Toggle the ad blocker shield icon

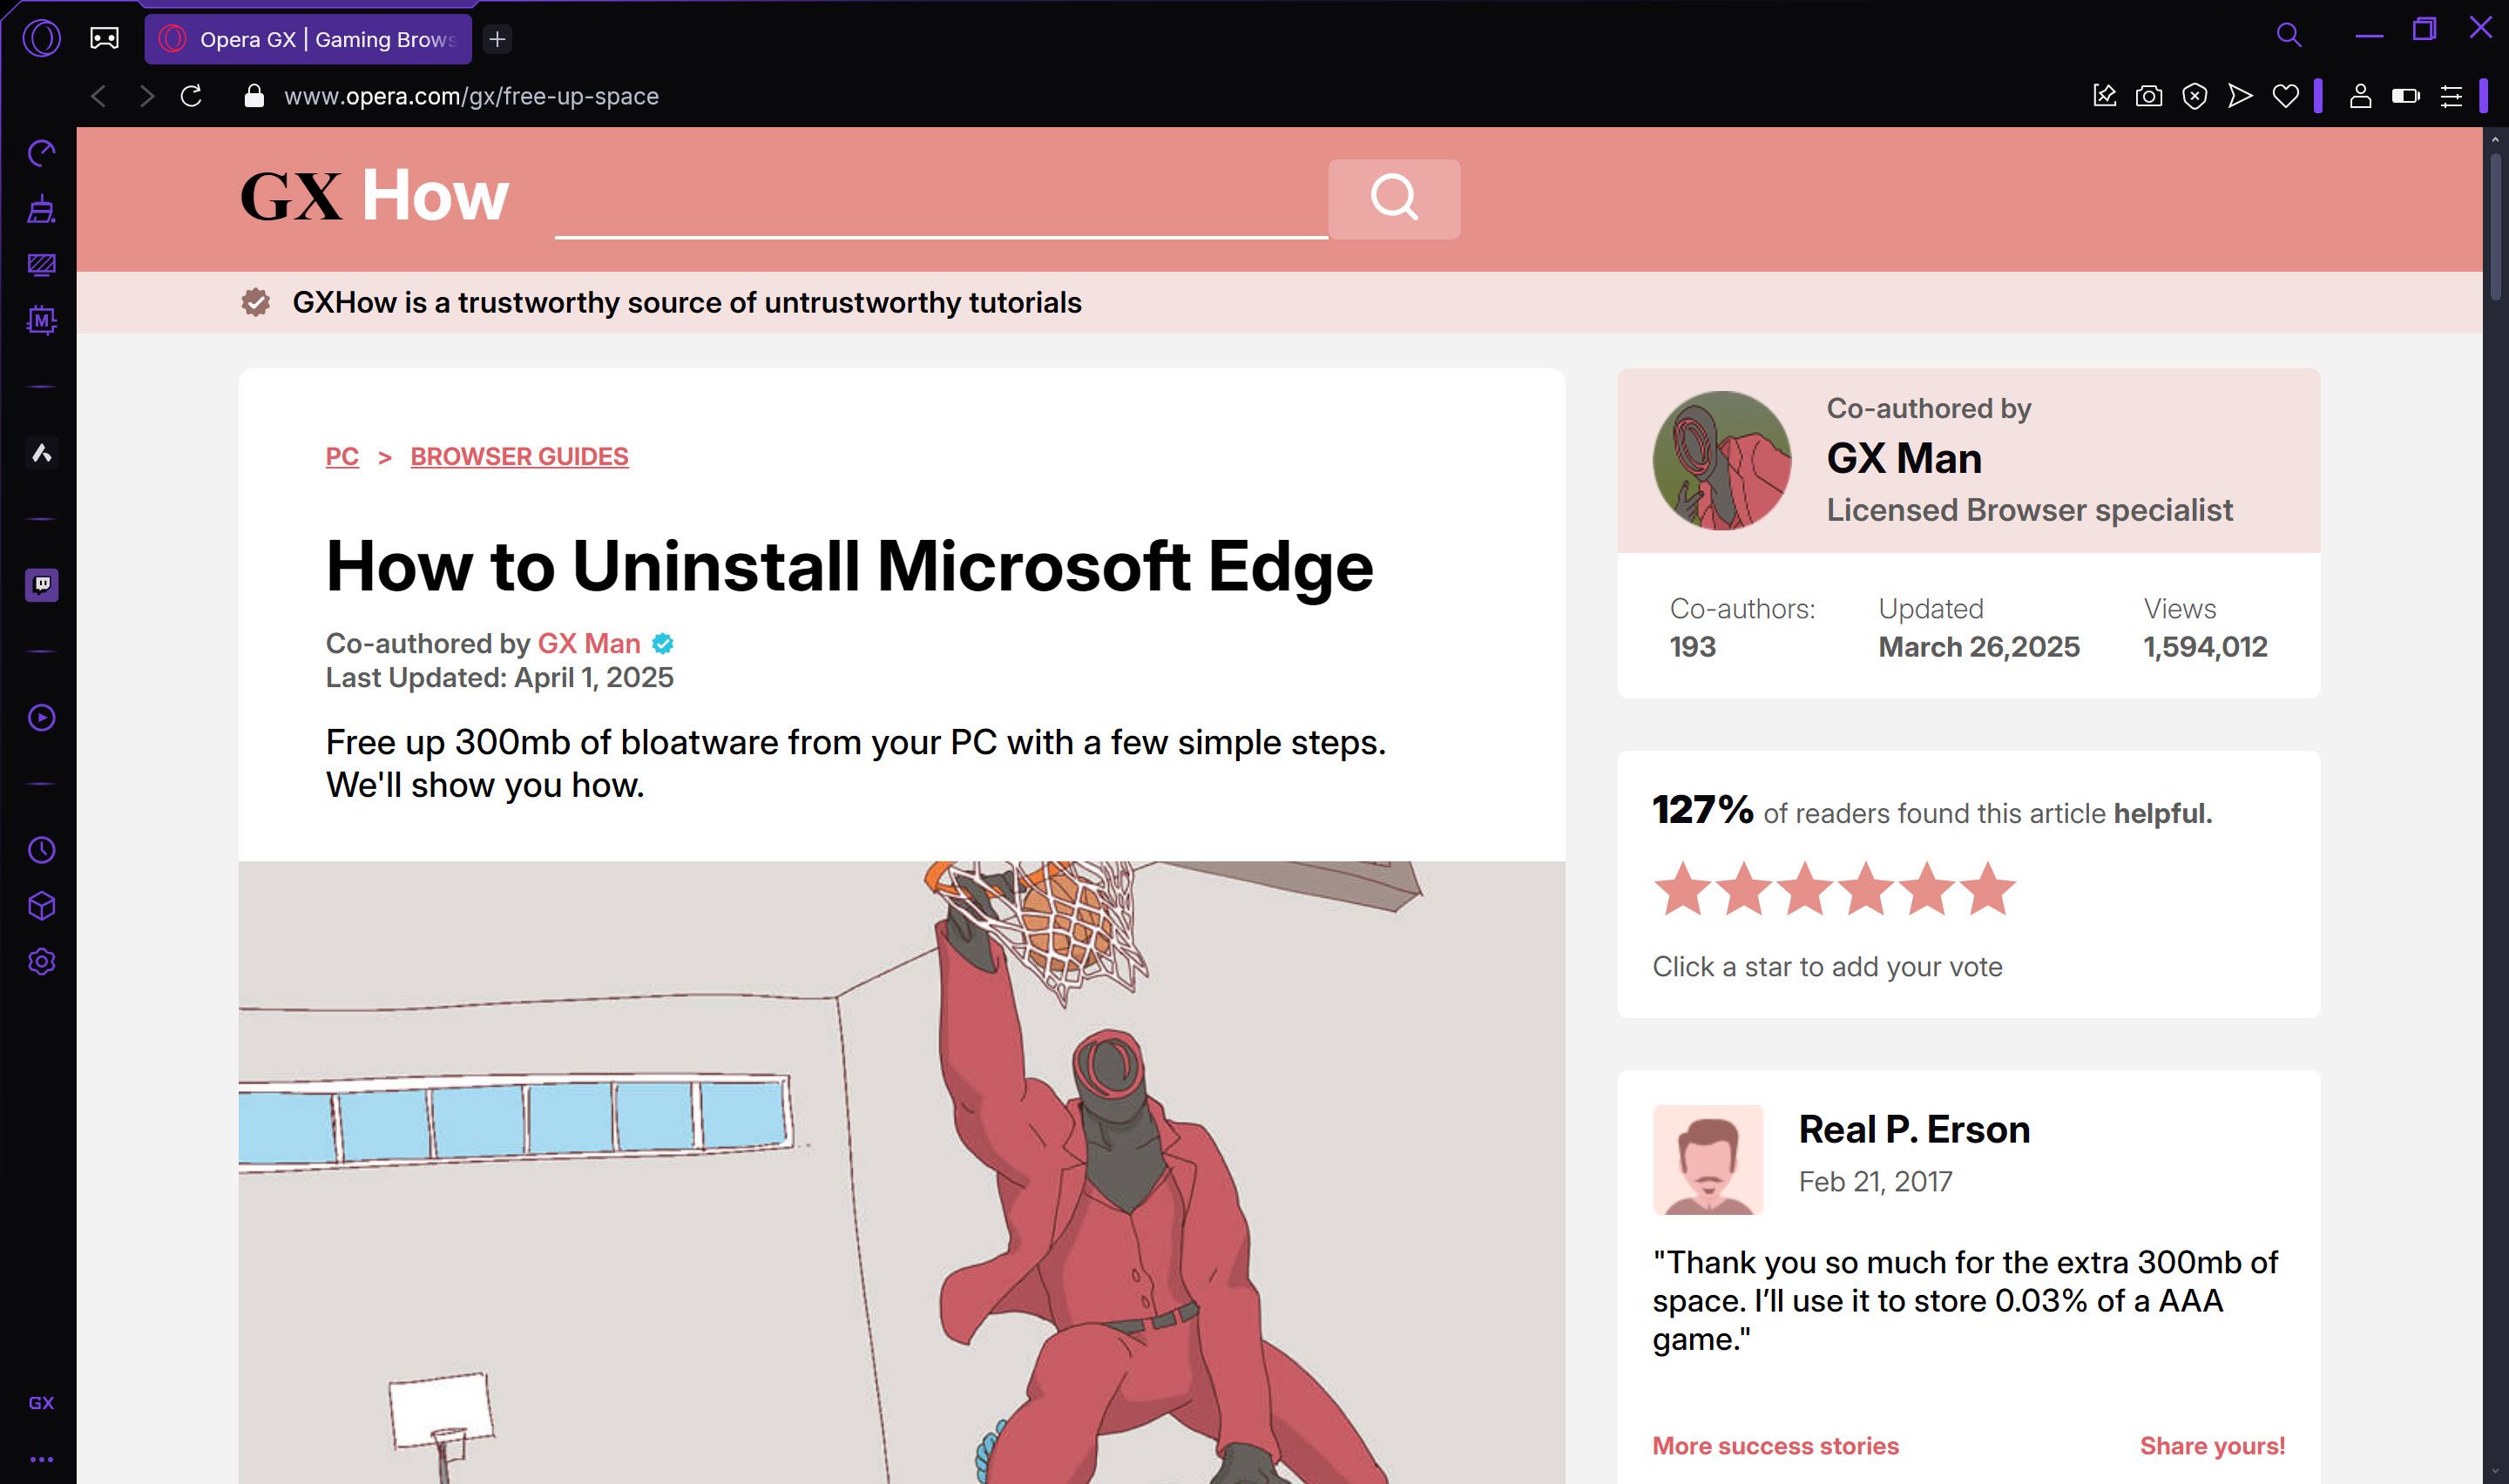click(x=2194, y=96)
